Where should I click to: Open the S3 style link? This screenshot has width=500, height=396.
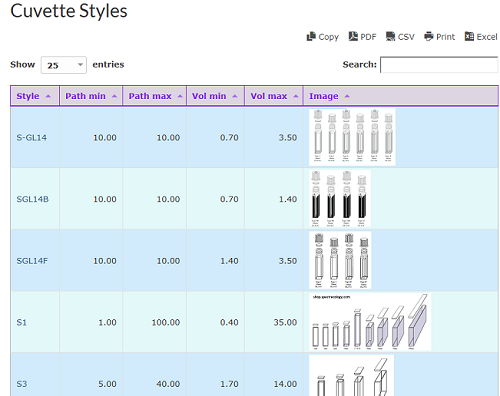click(22, 384)
